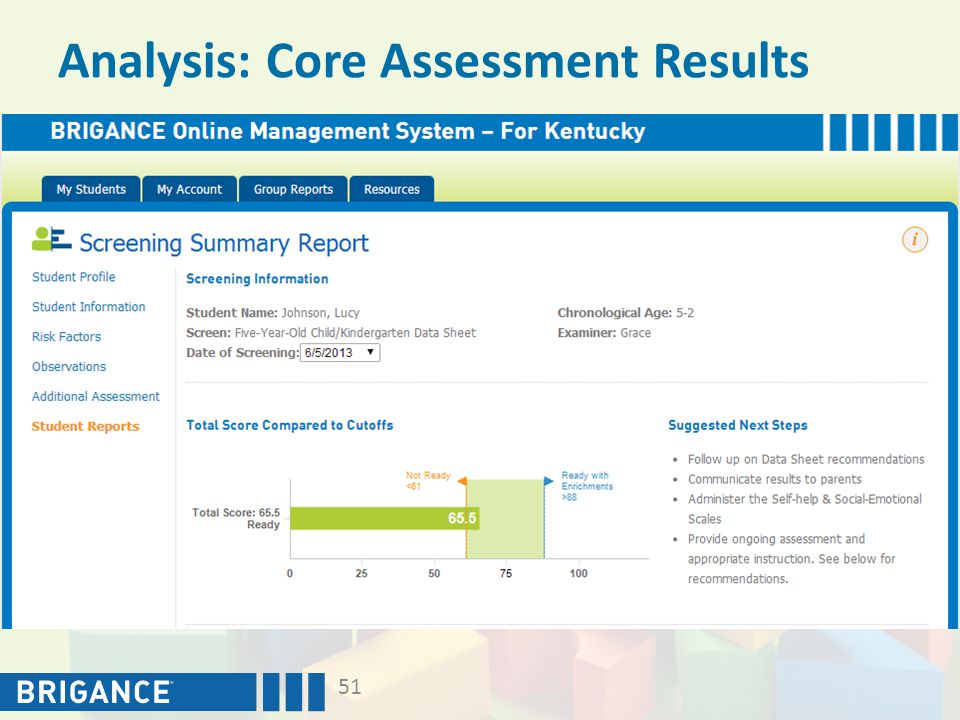Click Five-Year-Old Child/Kindergarten Data Sheet text
The height and width of the screenshot is (720, 960).
click(x=355, y=333)
